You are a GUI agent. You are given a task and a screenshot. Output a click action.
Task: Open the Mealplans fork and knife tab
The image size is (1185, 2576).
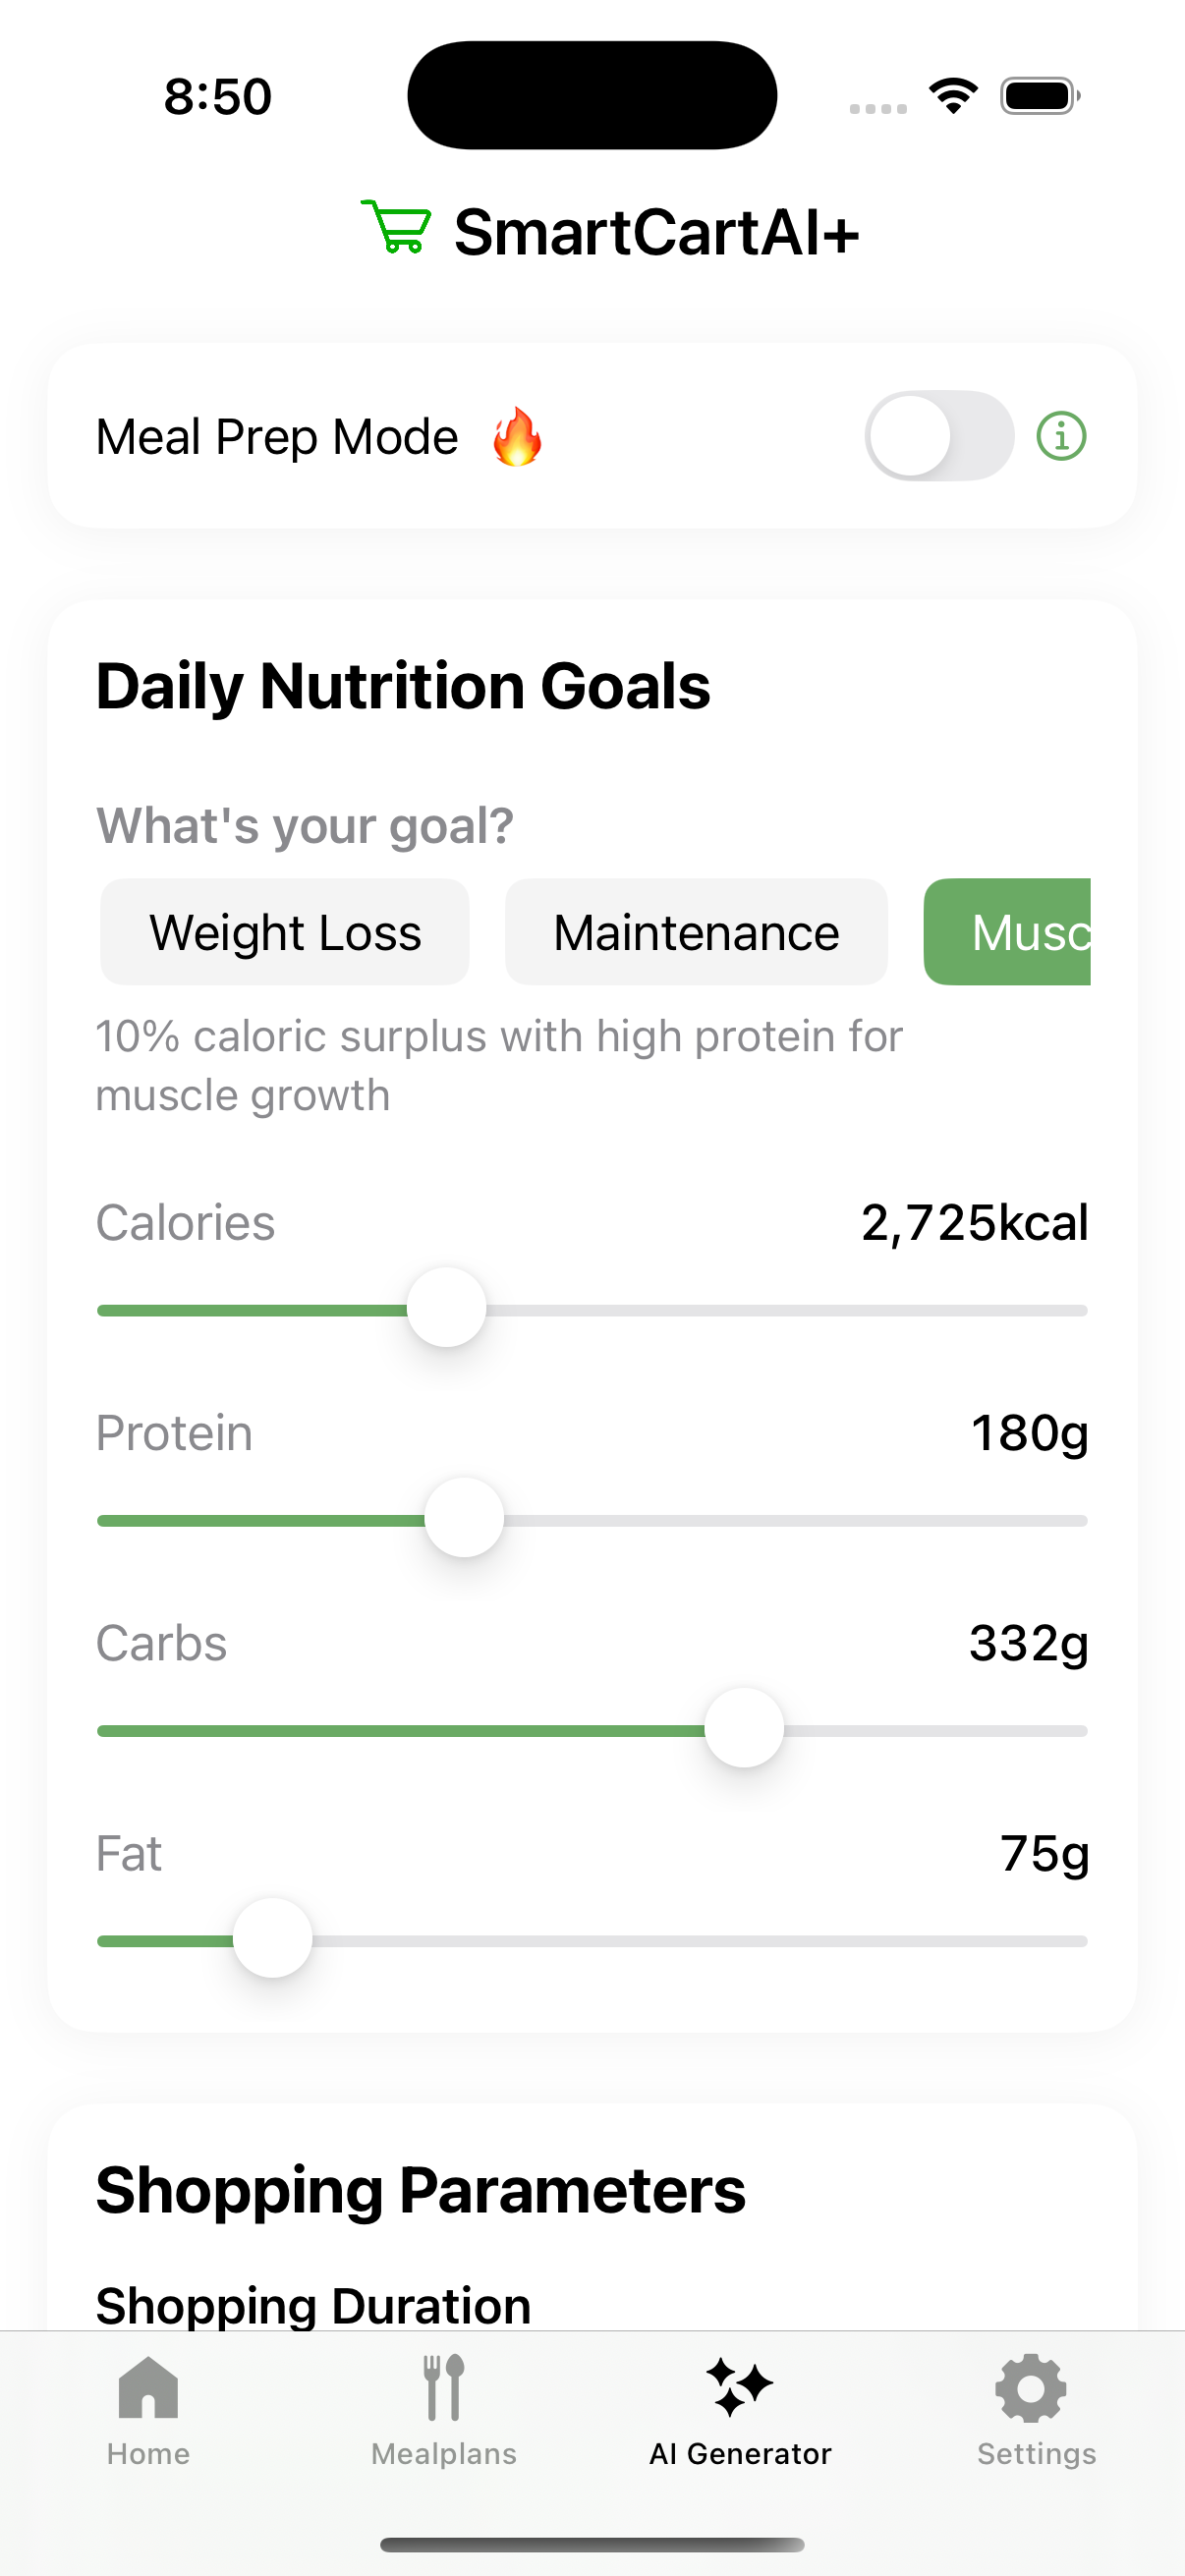click(444, 2410)
